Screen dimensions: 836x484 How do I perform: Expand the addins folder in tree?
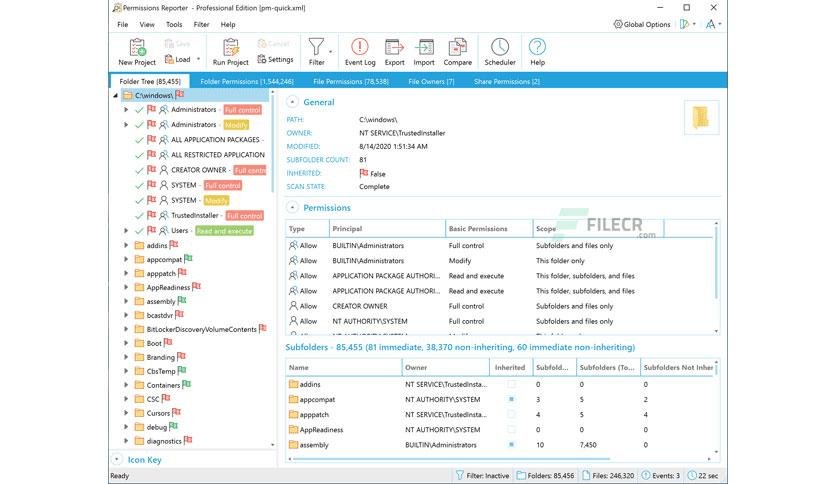(x=126, y=245)
